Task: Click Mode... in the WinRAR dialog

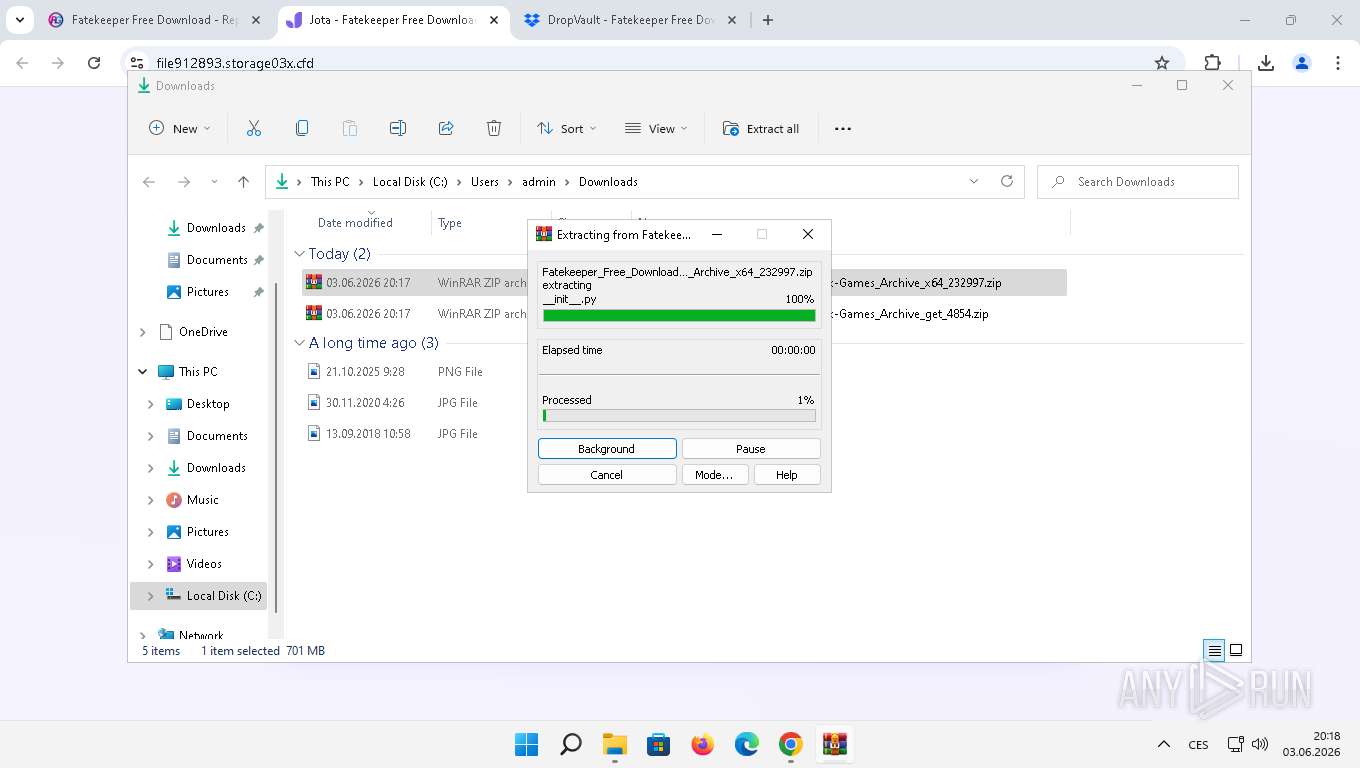Action: point(714,475)
